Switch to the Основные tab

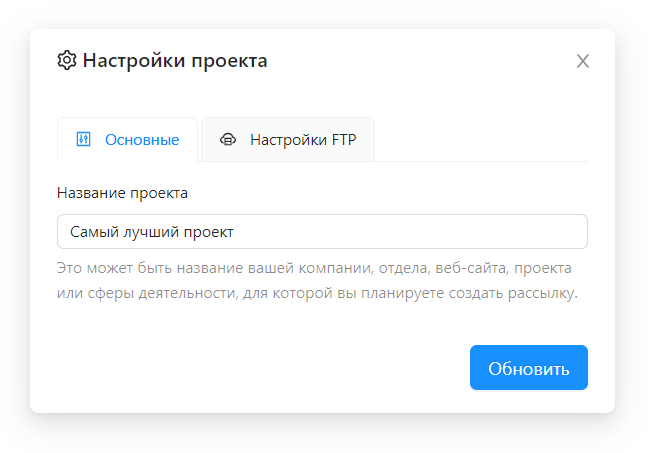click(127, 139)
